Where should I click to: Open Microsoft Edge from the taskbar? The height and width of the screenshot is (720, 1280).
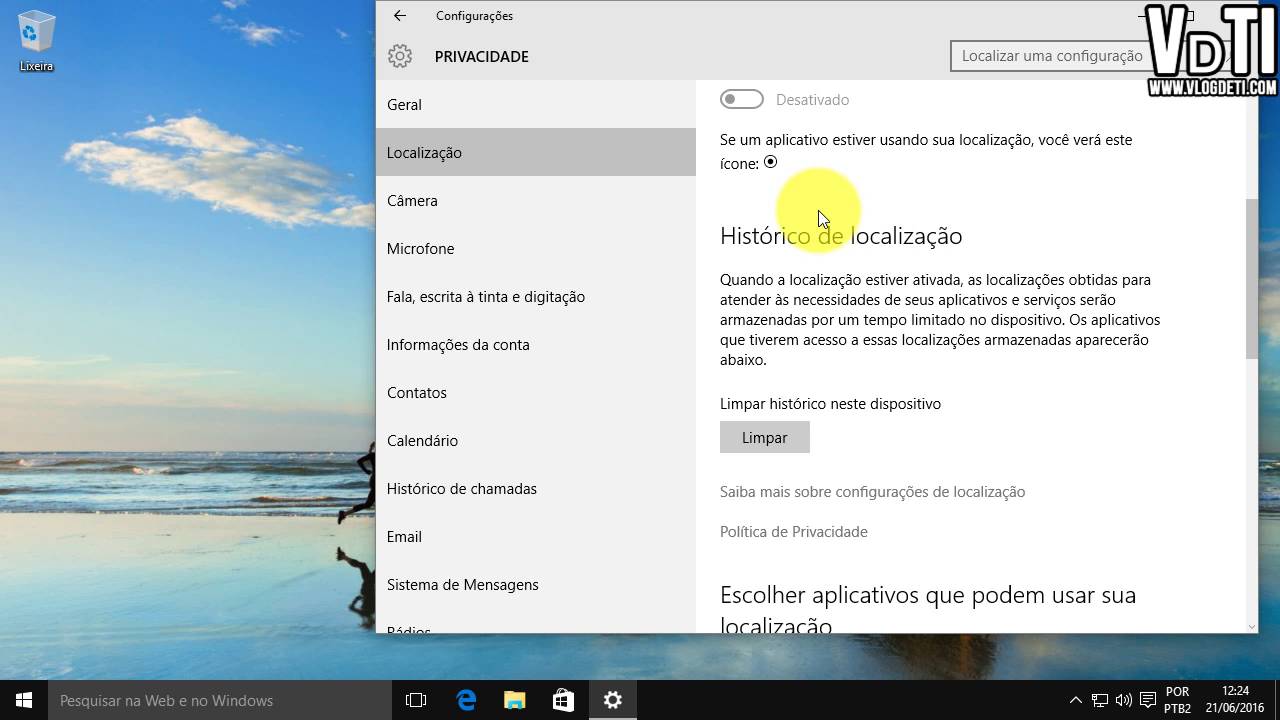pyautogui.click(x=465, y=700)
